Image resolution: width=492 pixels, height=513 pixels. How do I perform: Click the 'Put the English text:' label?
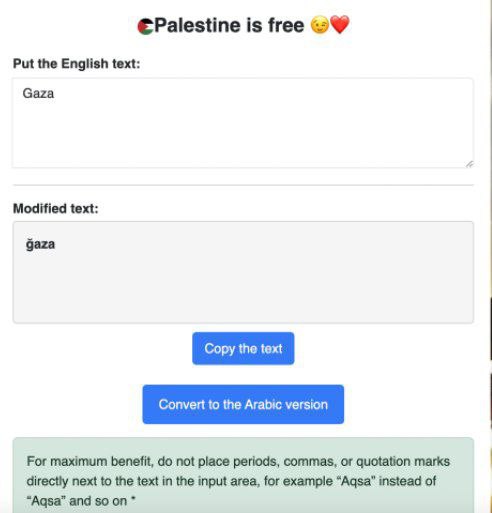(x=76, y=64)
